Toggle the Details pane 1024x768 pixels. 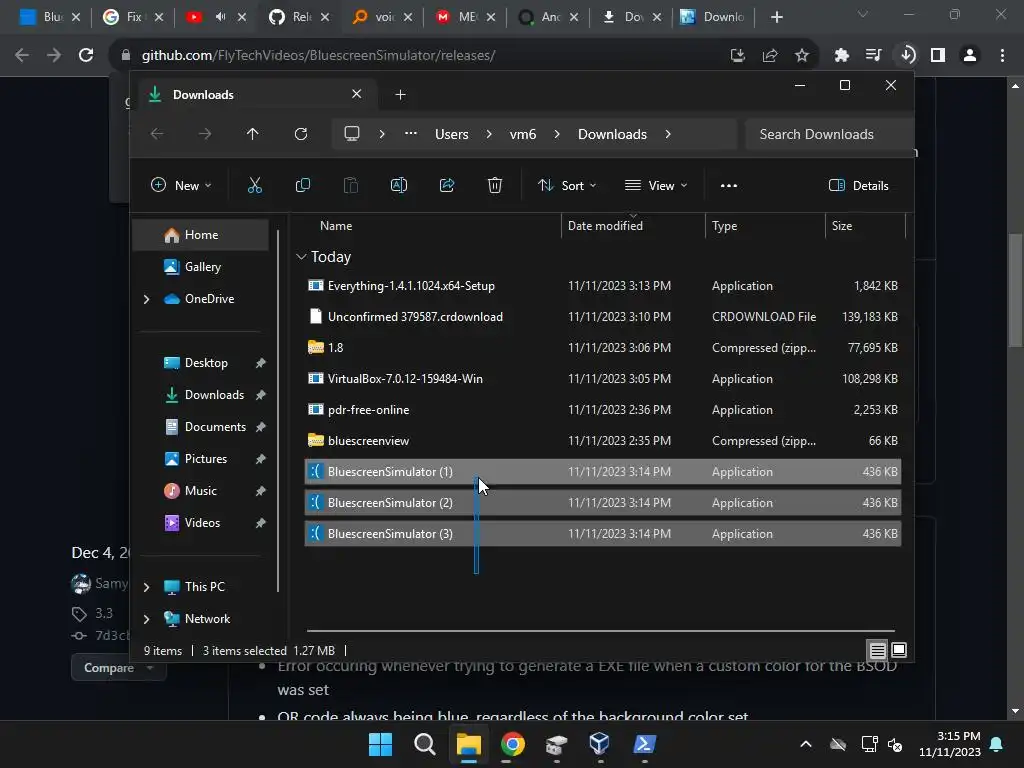click(859, 185)
